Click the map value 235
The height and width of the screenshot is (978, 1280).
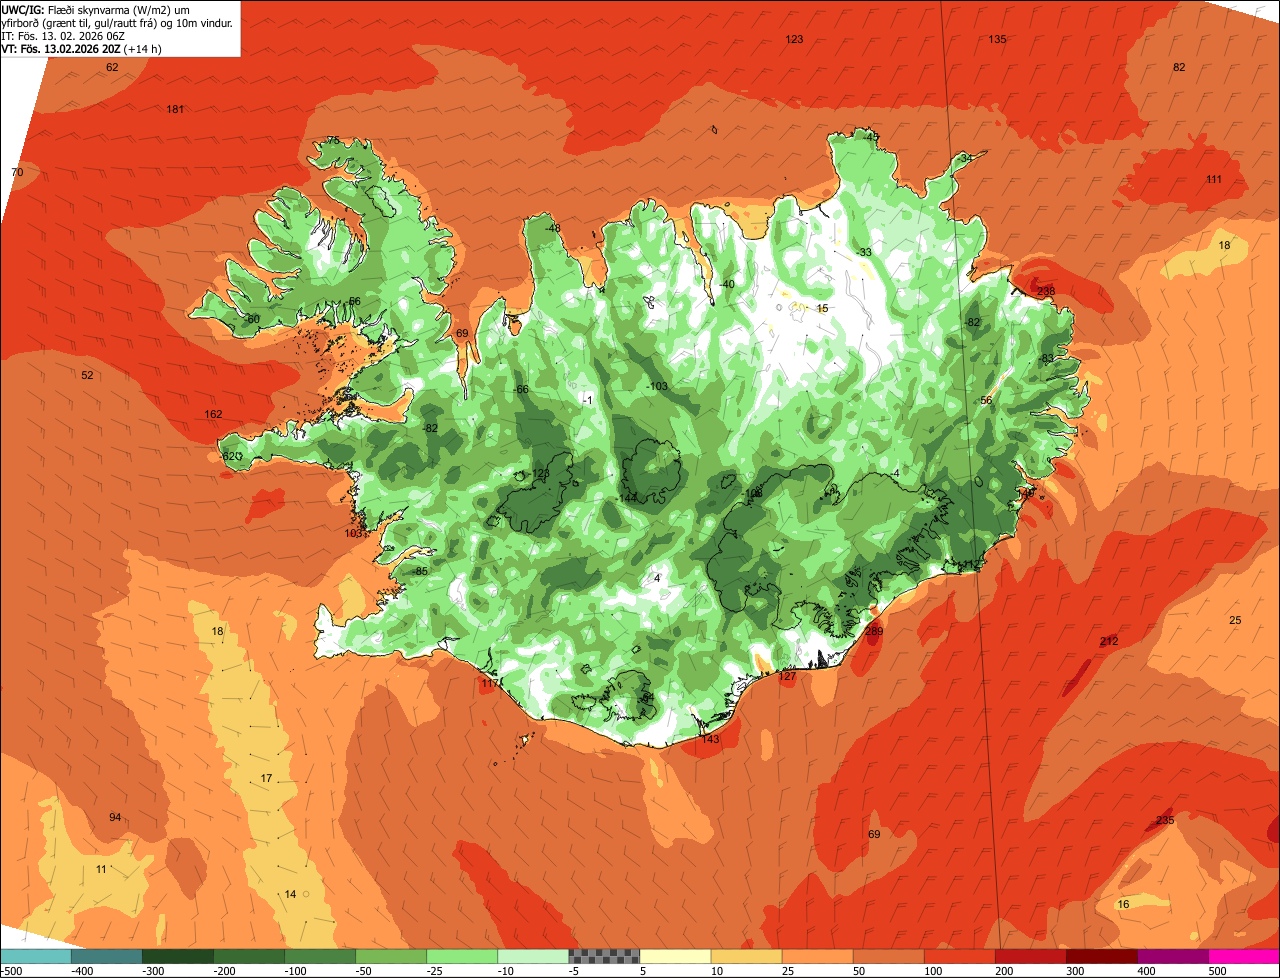pos(1165,820)
